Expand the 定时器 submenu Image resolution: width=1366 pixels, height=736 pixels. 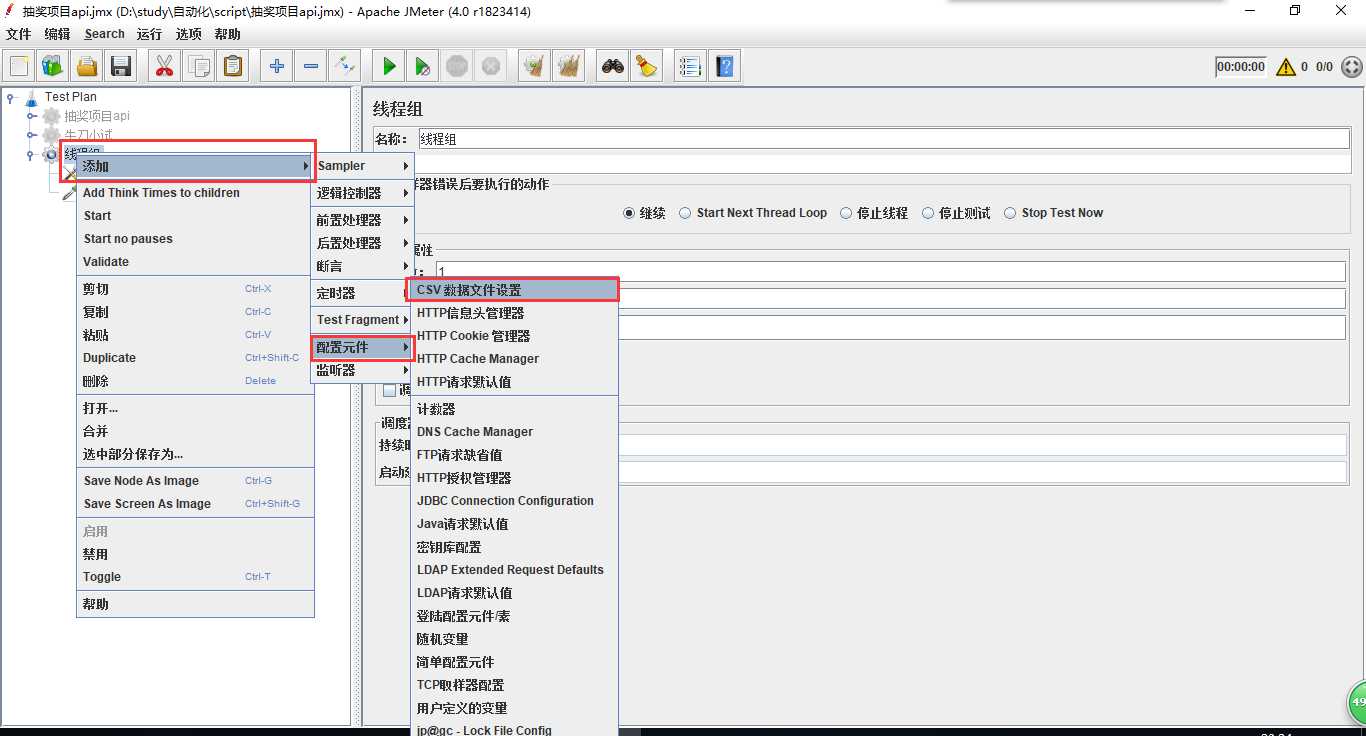click(363, 293)
